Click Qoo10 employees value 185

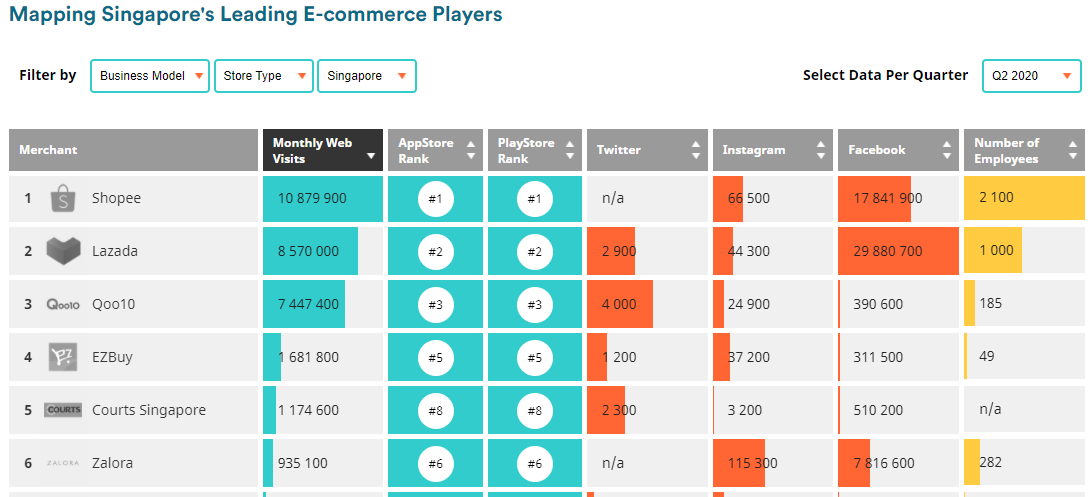click(x=990, y=303)
